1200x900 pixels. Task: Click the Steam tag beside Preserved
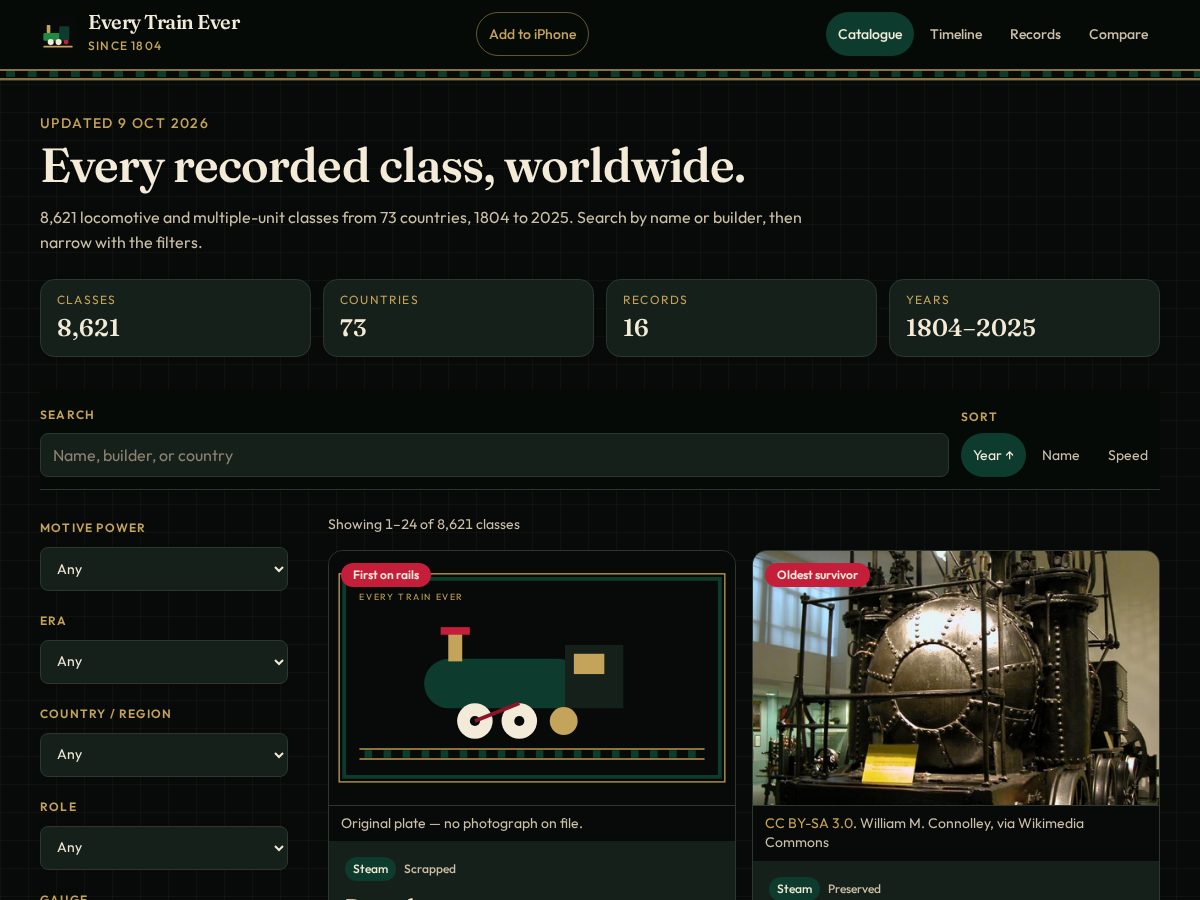794,889
